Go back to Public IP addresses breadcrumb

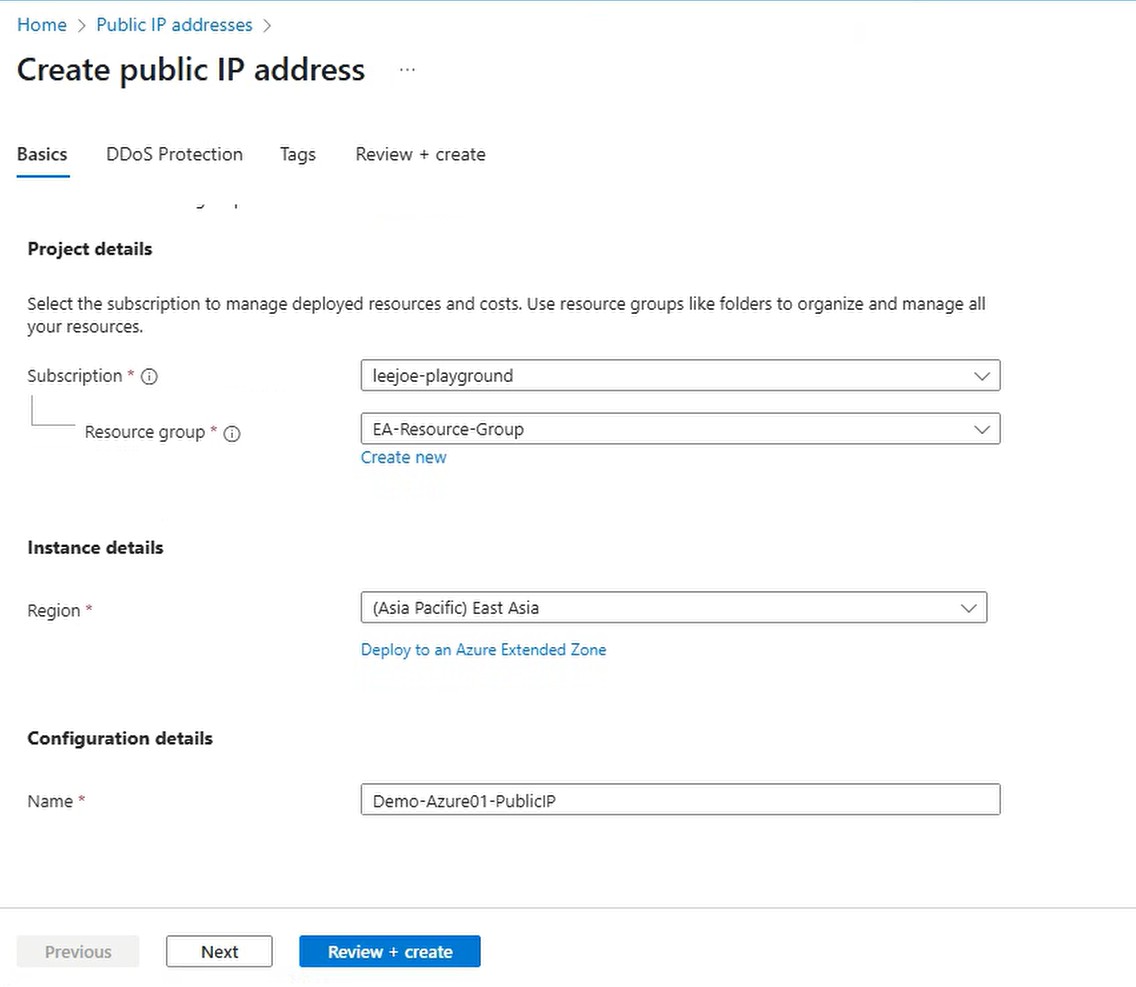tap(174, 25)
